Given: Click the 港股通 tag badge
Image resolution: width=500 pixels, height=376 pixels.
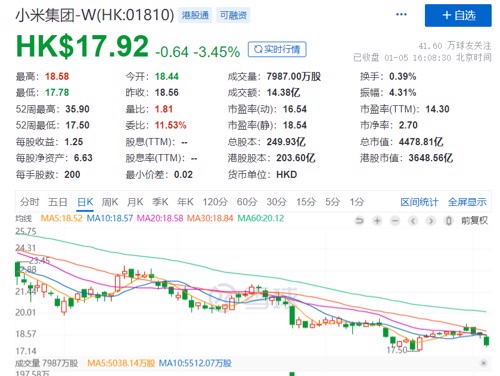Looking at the screenshot, I should coord(195,15).
